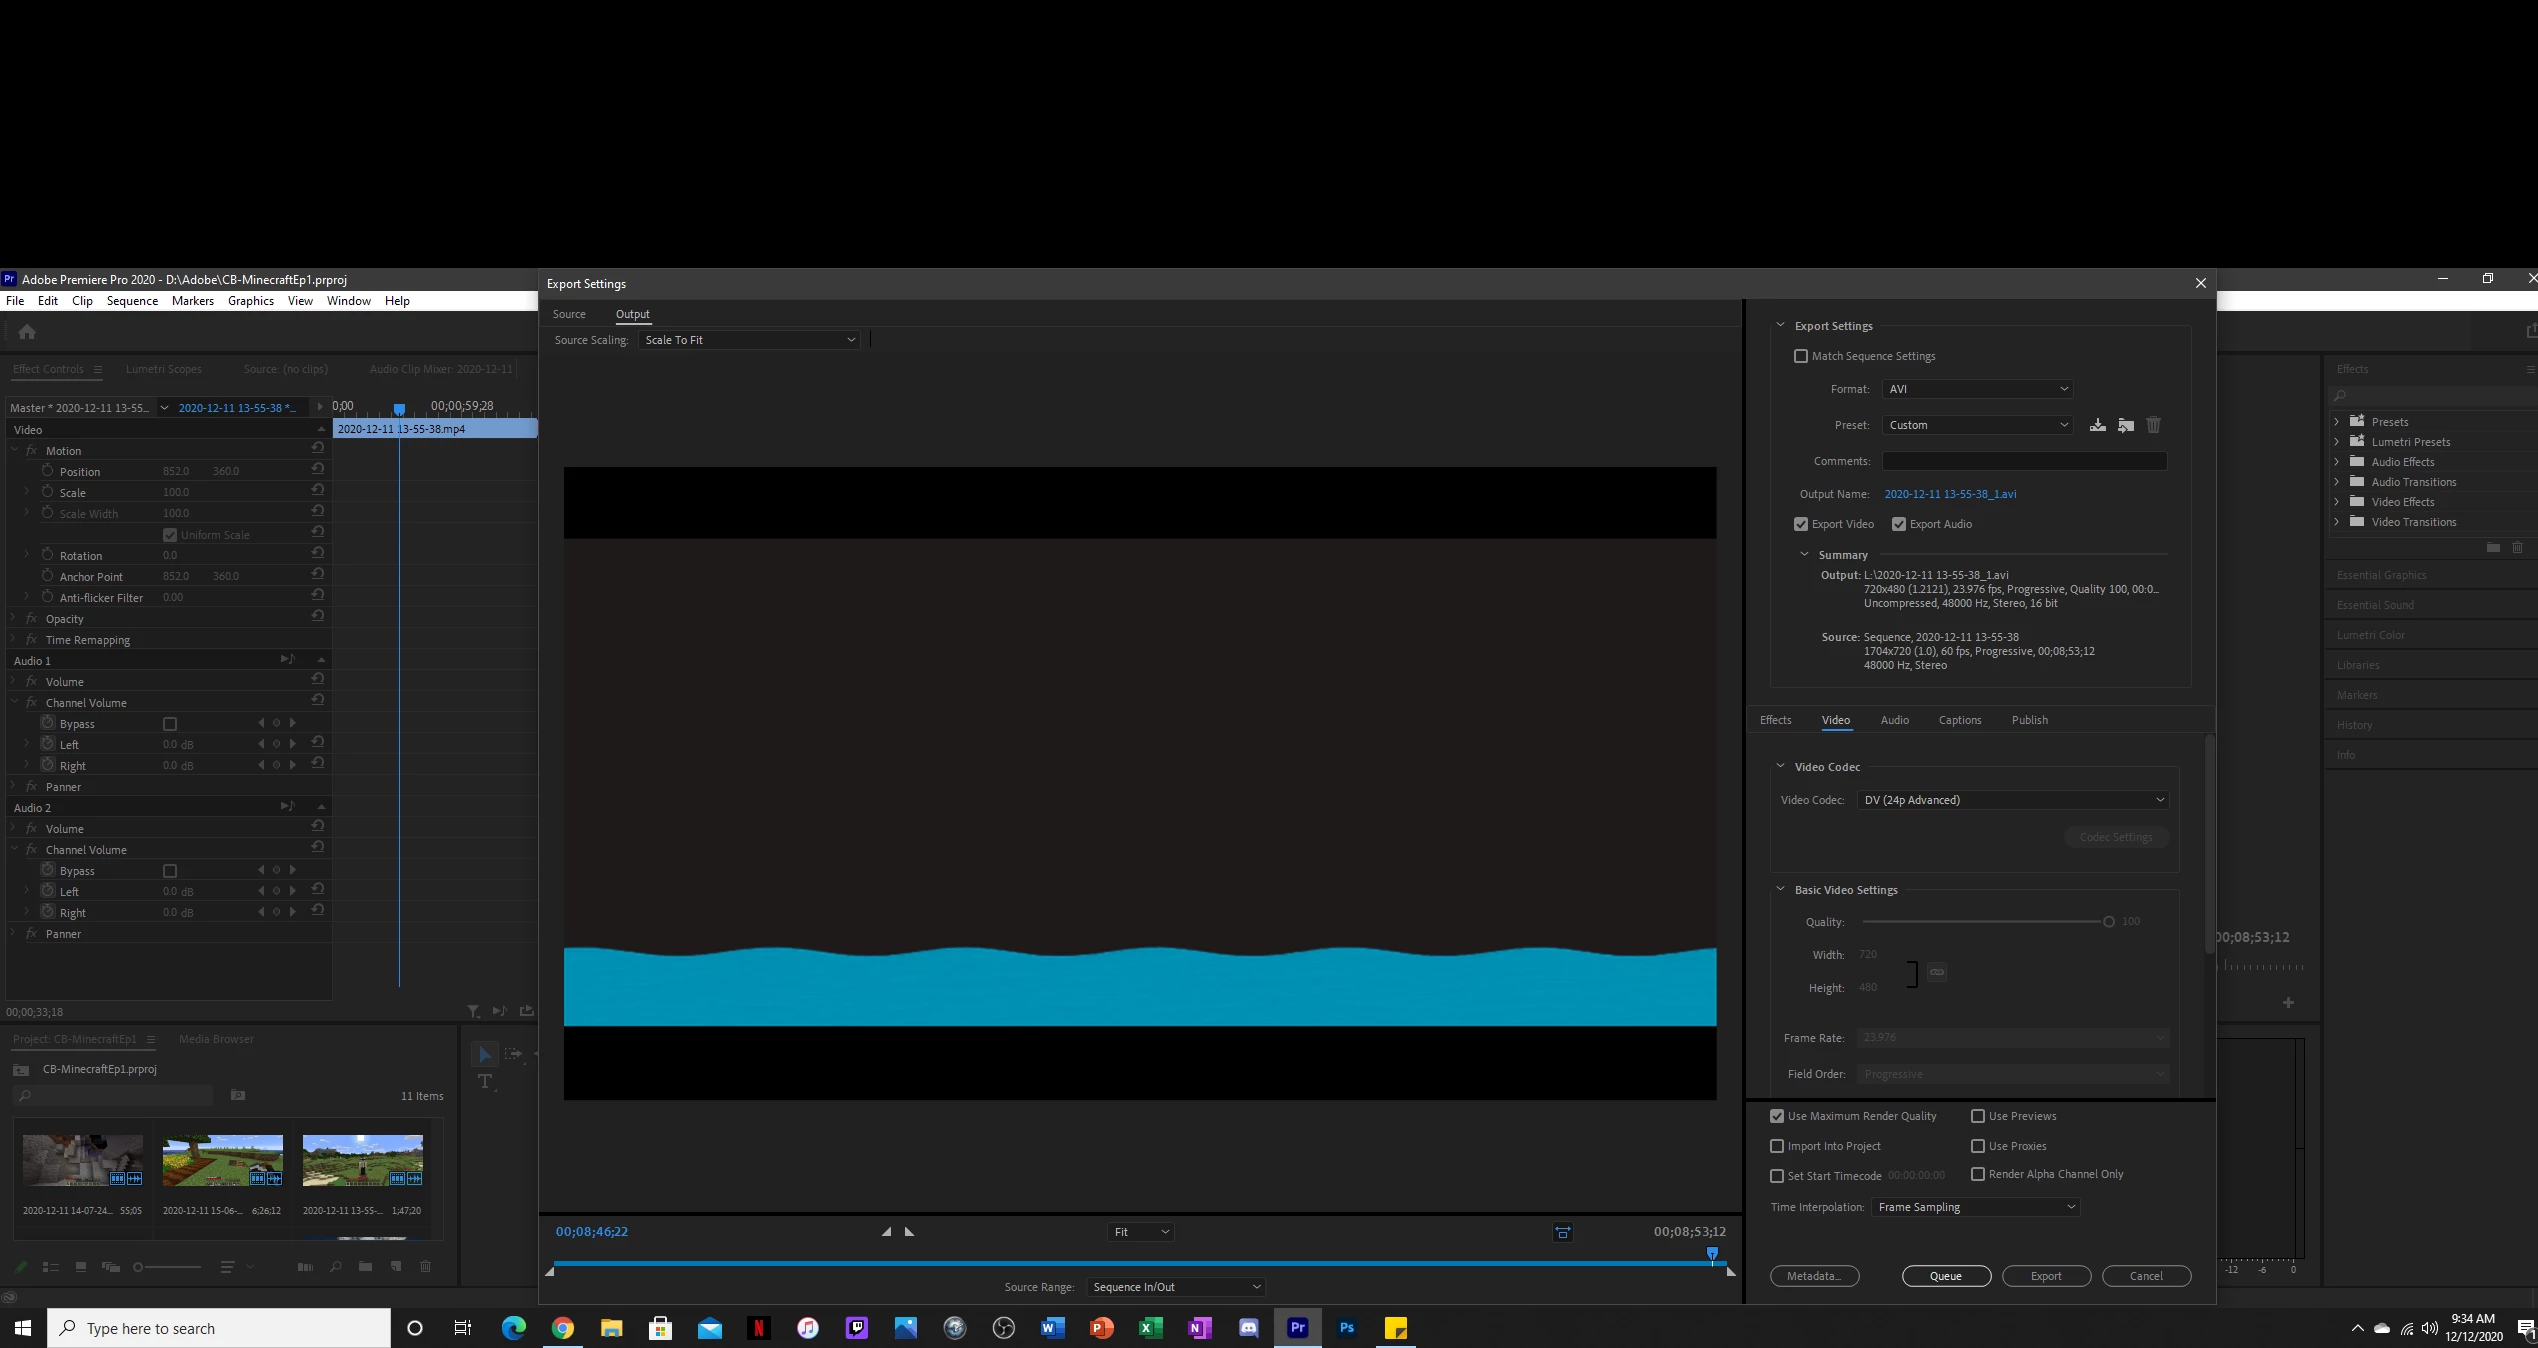
Task: Click the Comments input field
Action: [x=2024, y=461]
